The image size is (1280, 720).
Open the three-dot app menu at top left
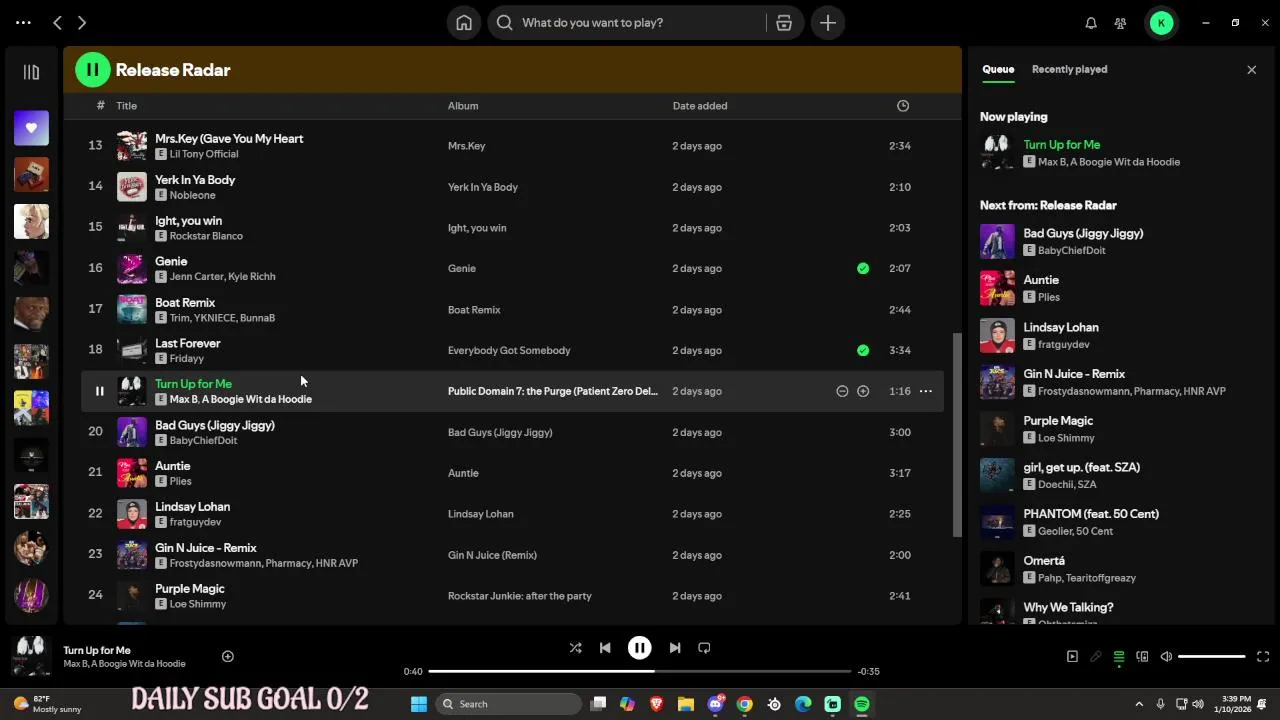tap(23, 22)
